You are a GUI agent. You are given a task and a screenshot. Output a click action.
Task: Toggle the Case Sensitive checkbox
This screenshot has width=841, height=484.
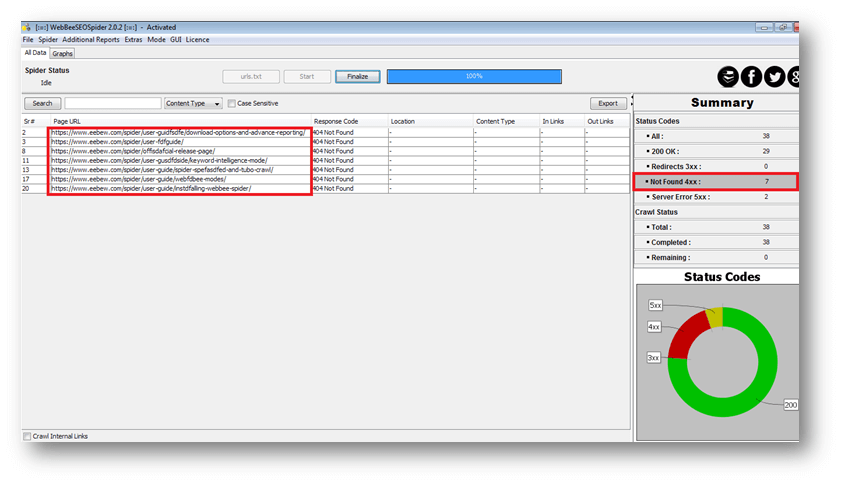(x=231, y=104)
